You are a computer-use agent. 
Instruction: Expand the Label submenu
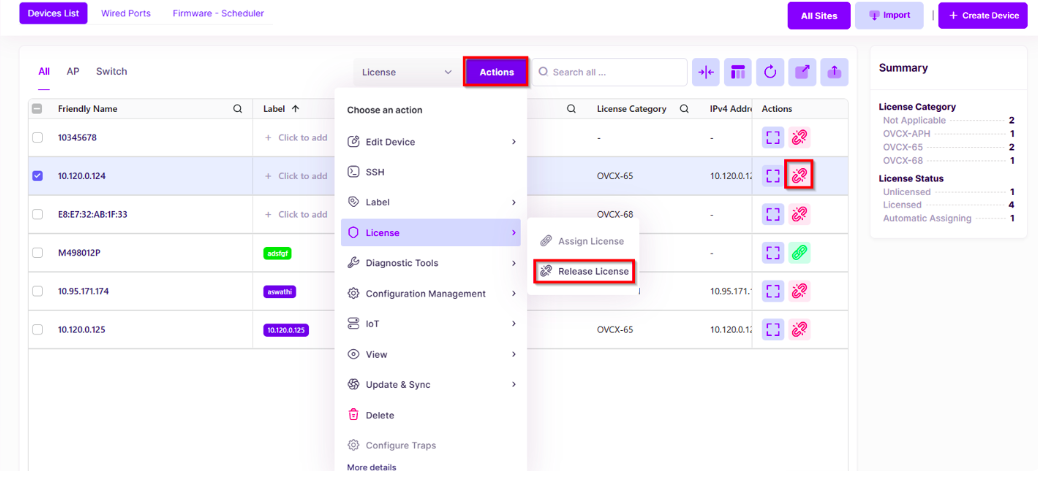[x=431, y=202]
